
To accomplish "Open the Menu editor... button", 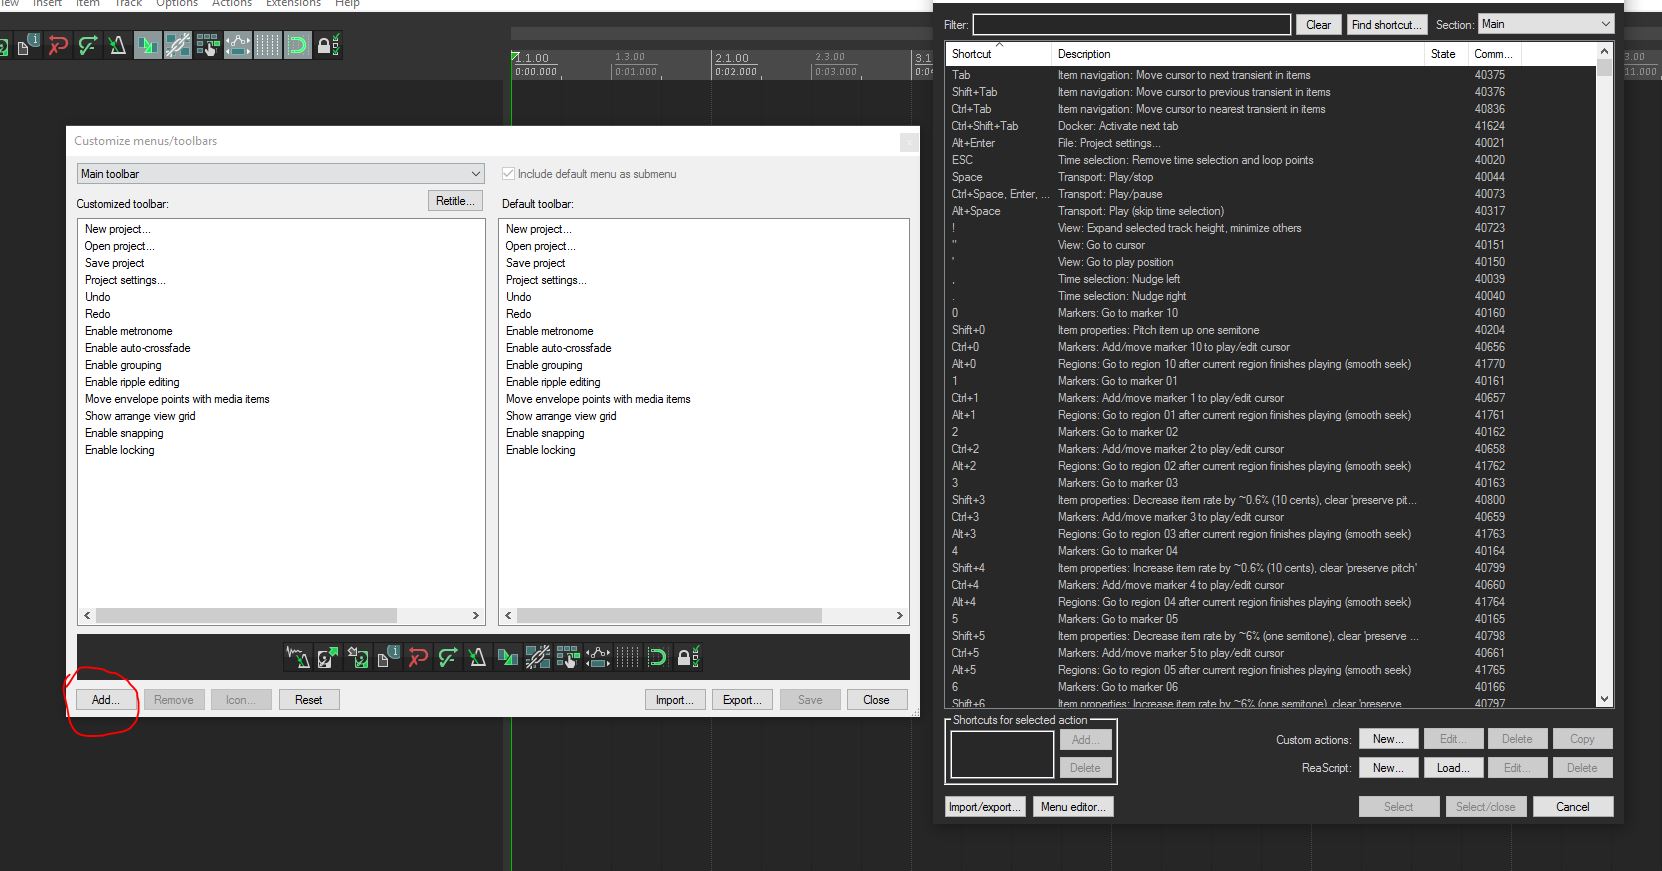I will (x=1073, y=807).
